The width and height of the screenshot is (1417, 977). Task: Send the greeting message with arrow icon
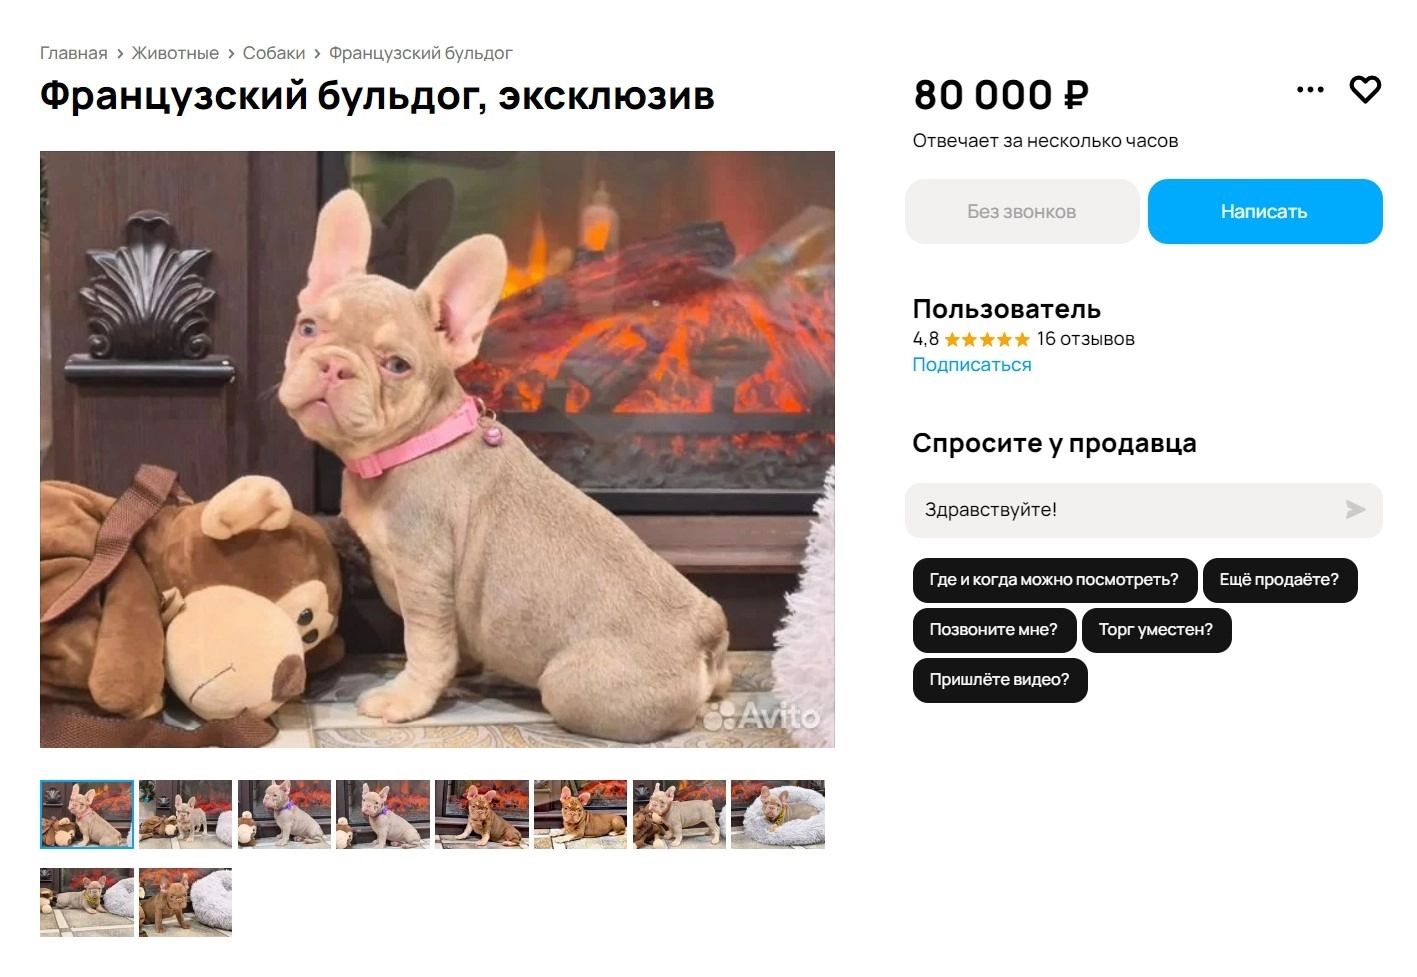point(1355,510)
